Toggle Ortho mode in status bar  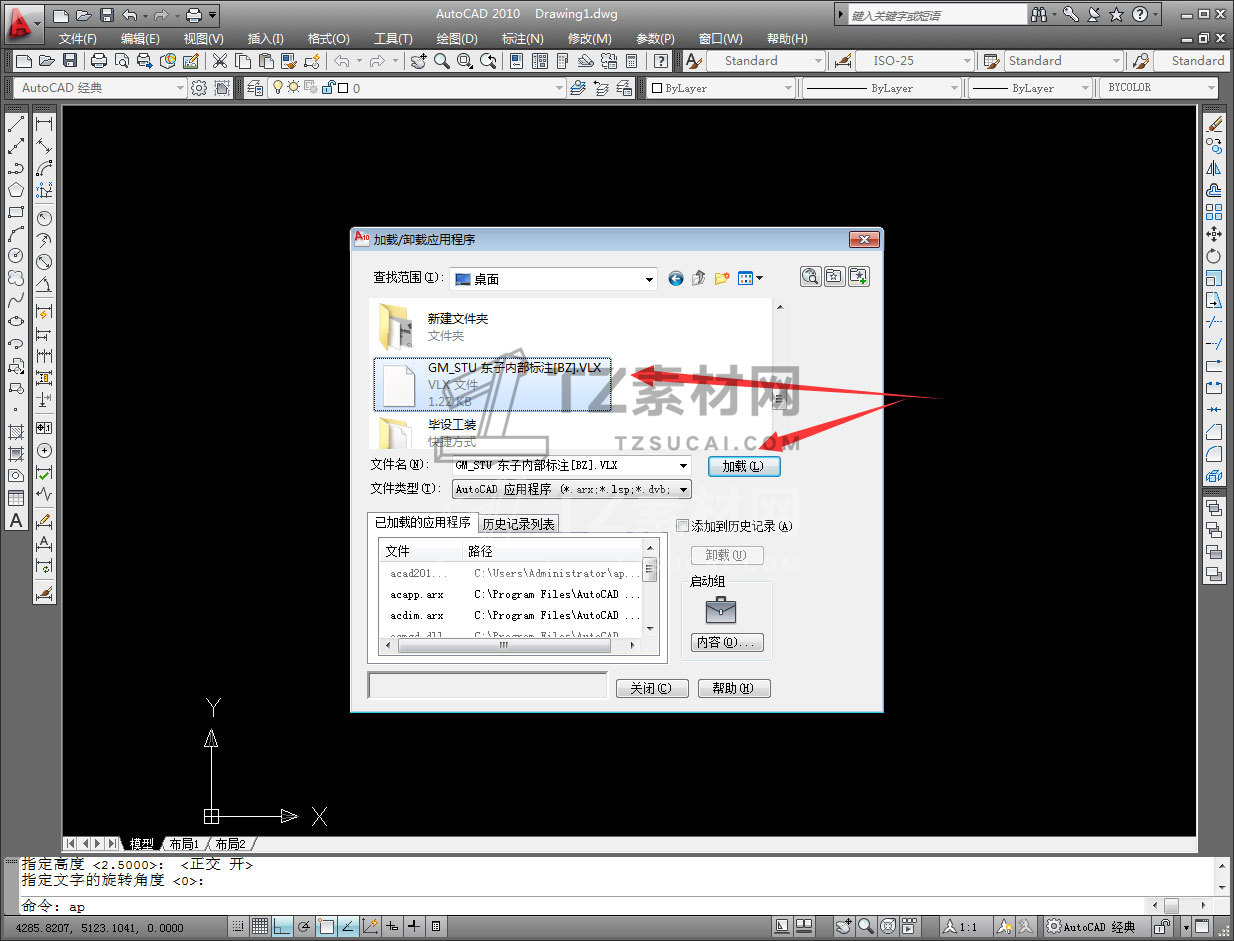point(282,927)
